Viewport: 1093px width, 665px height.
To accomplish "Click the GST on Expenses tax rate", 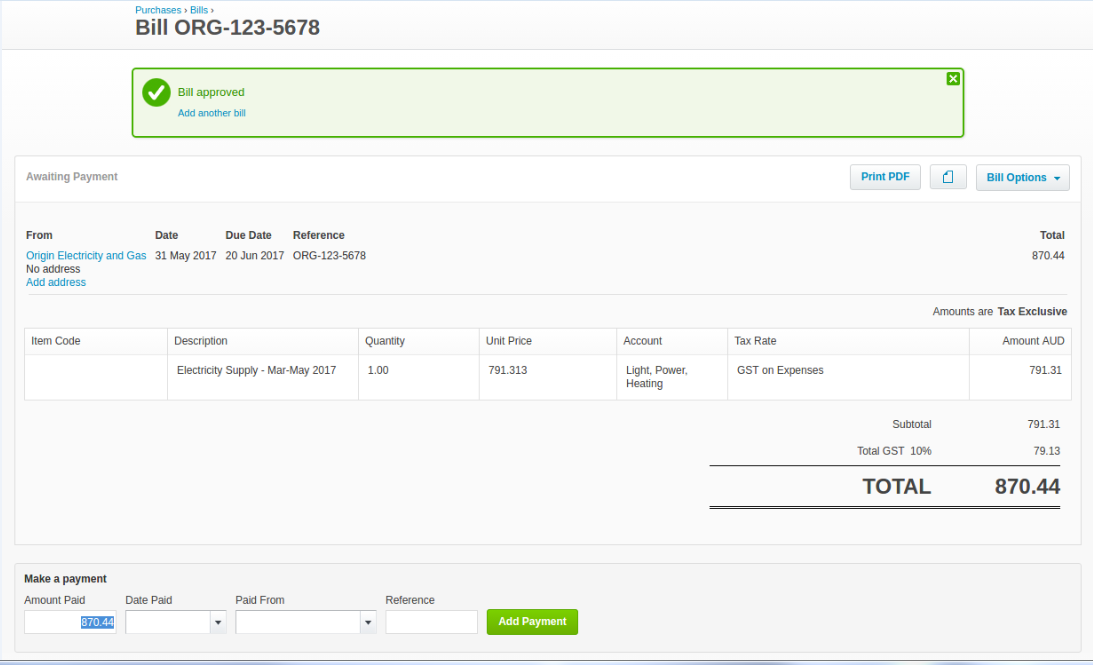I will click(x=780, y=370).
